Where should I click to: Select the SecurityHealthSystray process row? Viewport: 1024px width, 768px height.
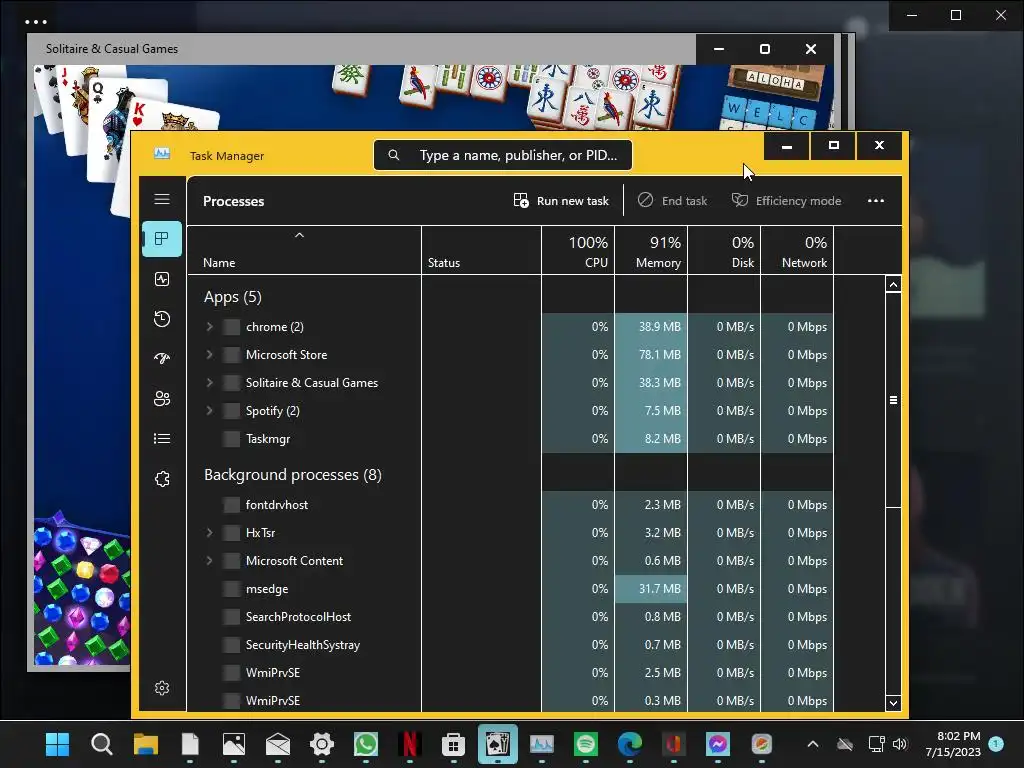click(511, 645)
